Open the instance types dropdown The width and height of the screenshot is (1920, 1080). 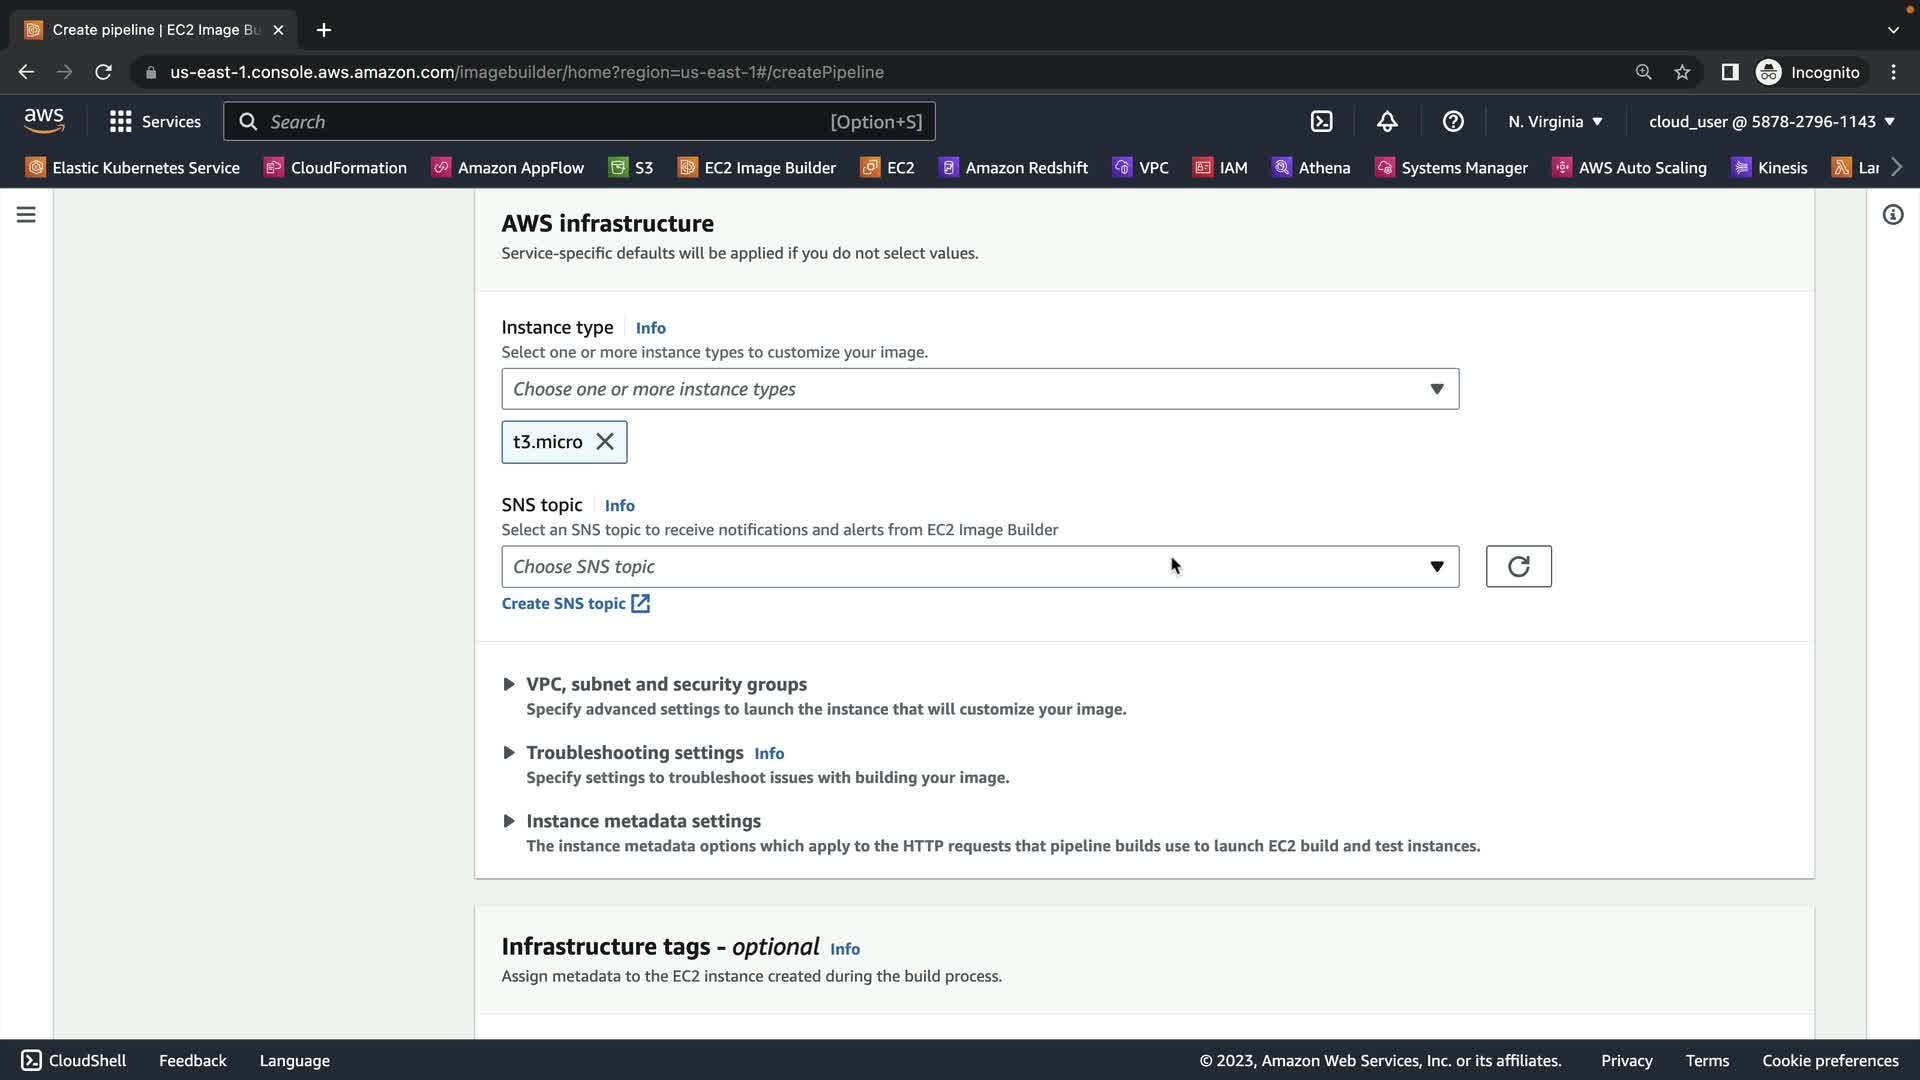tap(979, 389)
